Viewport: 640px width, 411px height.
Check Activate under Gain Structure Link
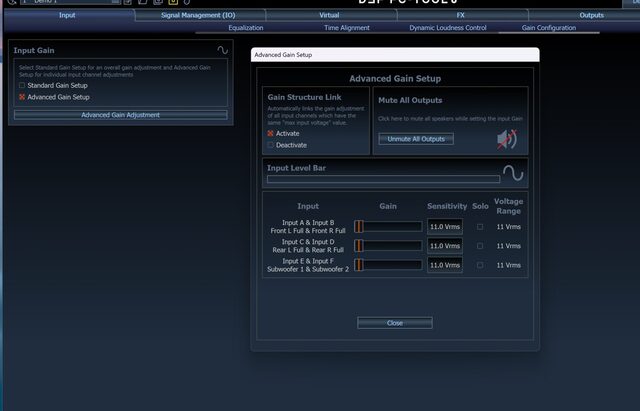270,133
